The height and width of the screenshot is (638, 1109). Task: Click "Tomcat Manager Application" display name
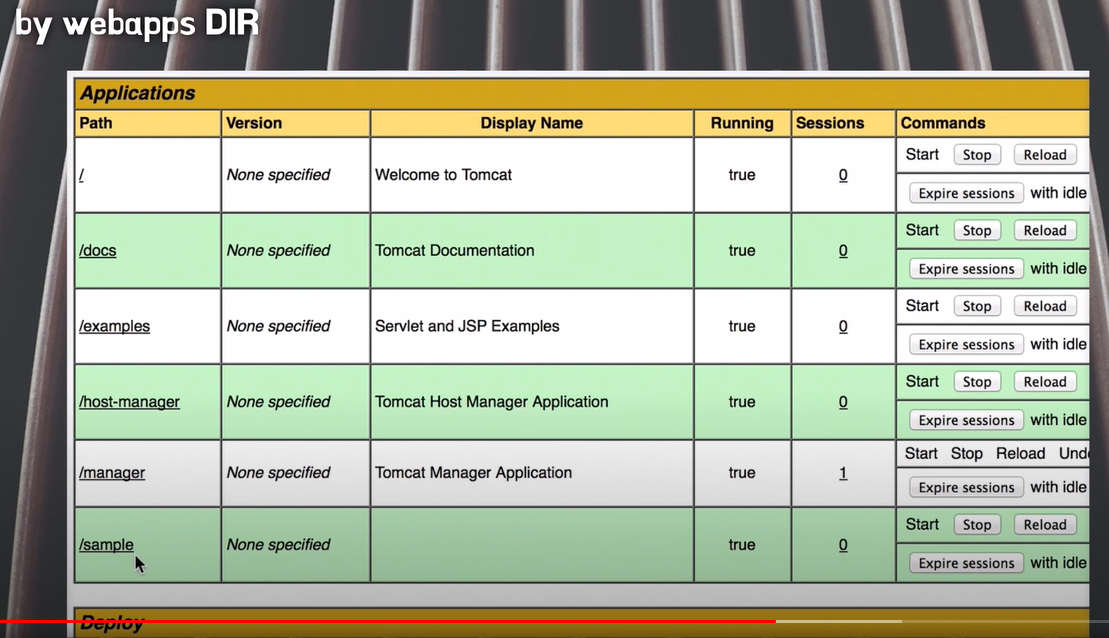(473, 472)
